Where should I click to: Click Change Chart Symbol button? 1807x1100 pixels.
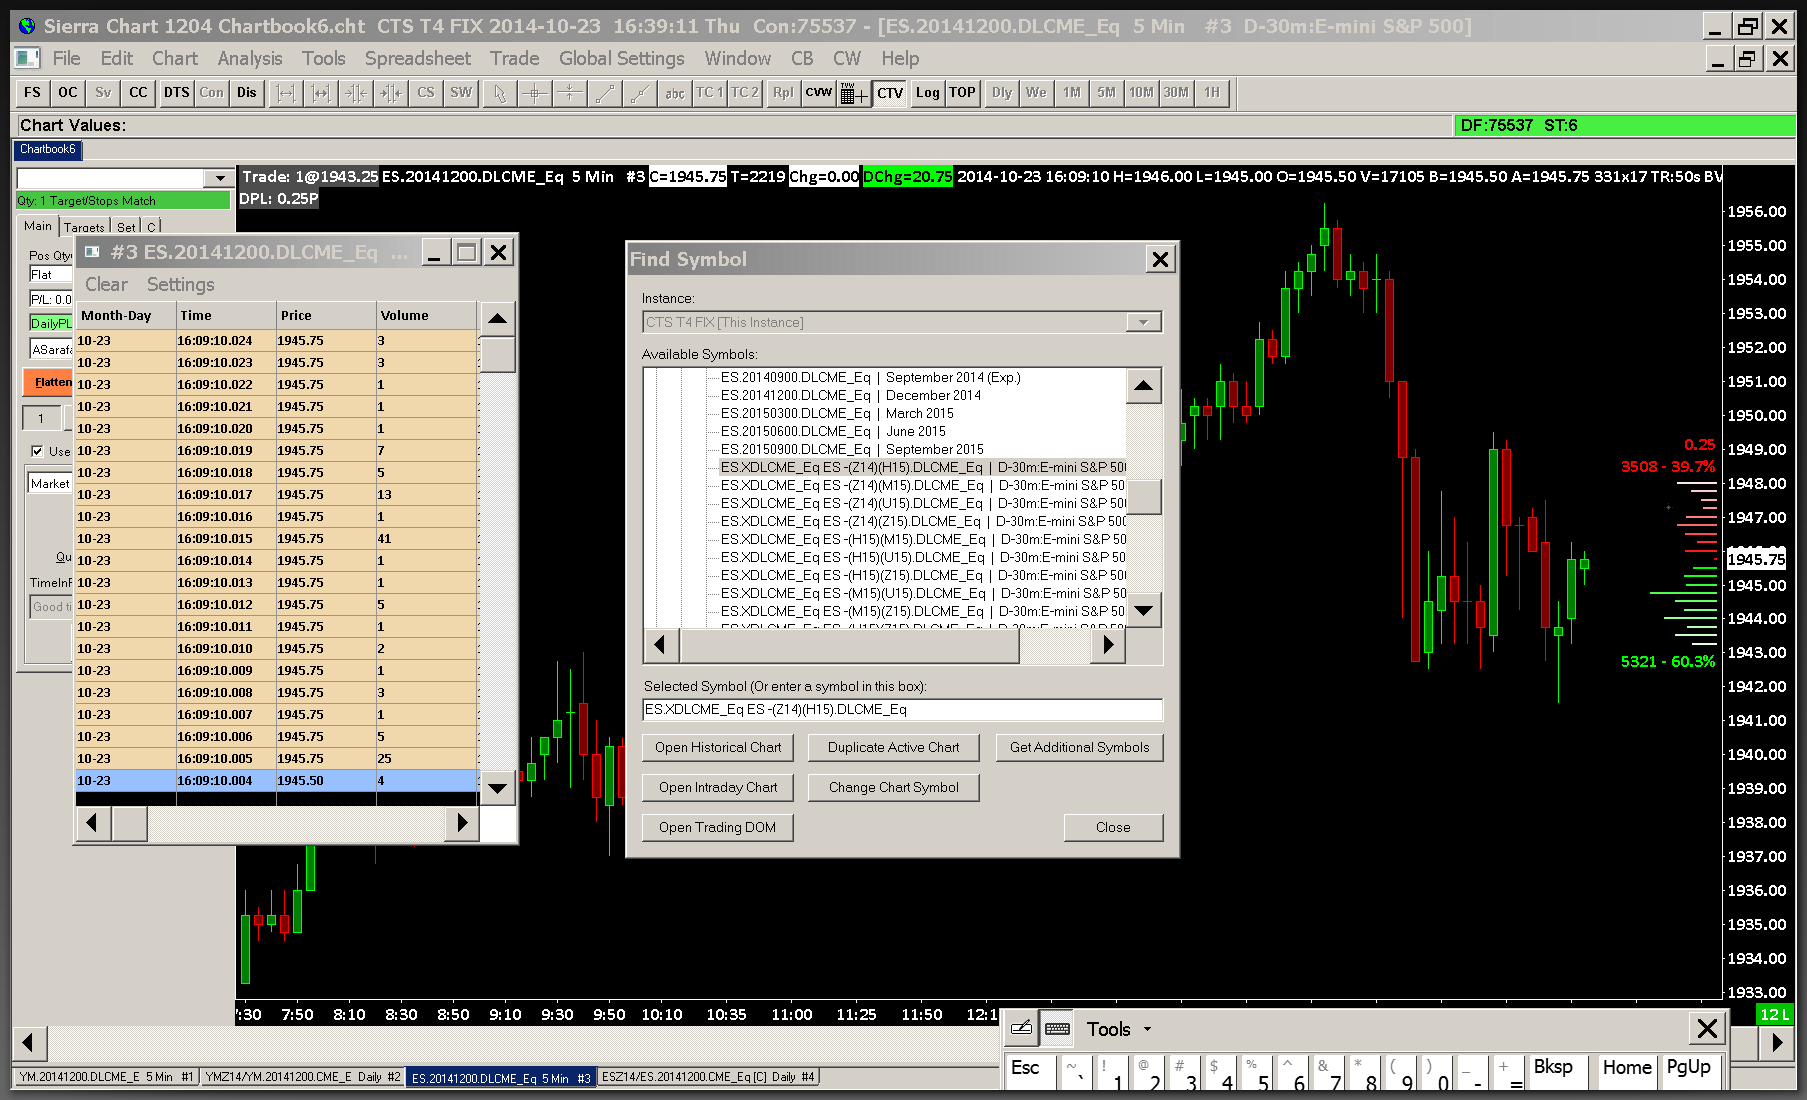894,787
